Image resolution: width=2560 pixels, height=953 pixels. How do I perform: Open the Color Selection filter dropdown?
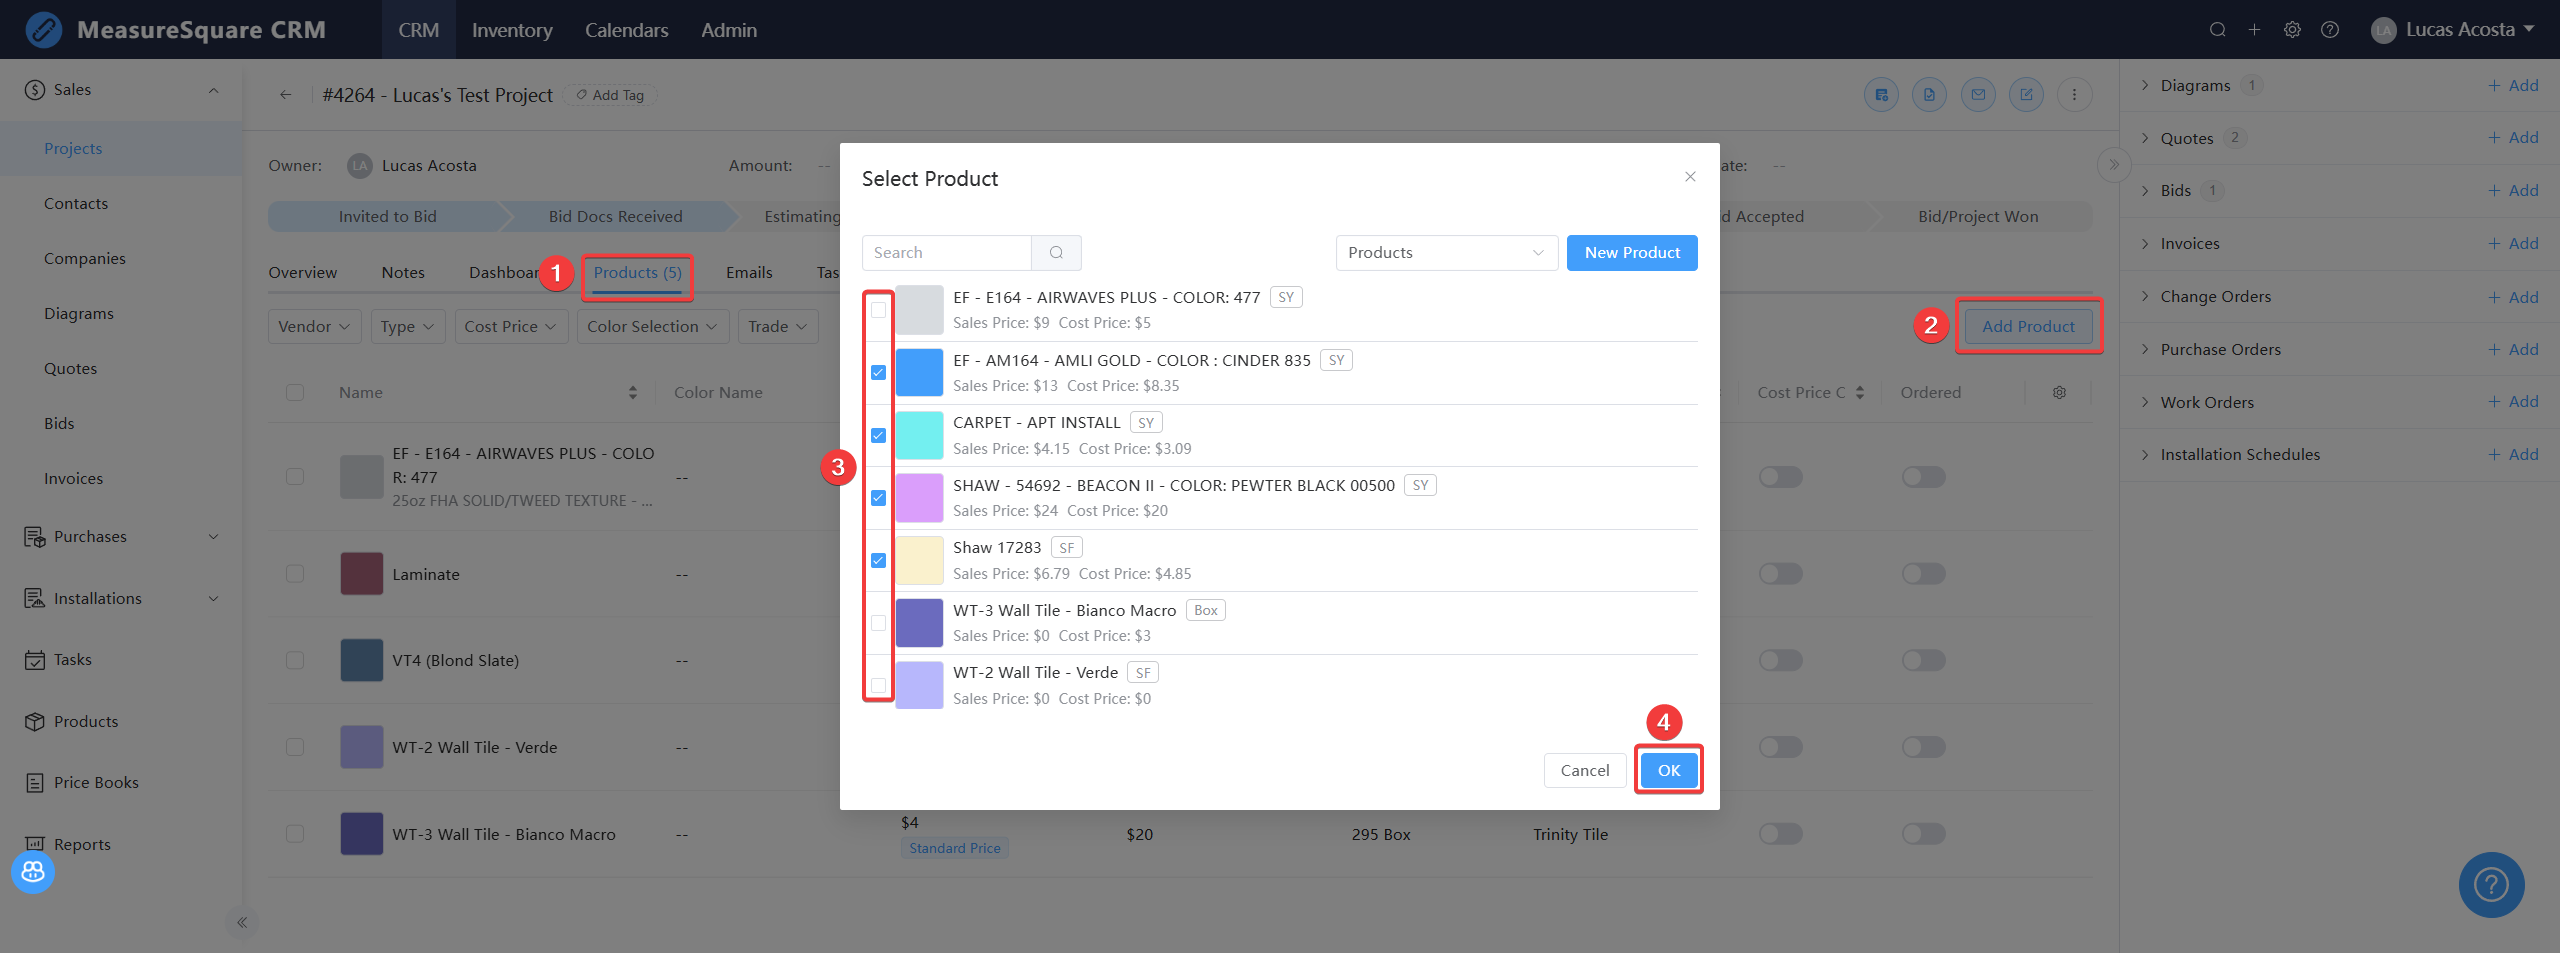point(653,327)
